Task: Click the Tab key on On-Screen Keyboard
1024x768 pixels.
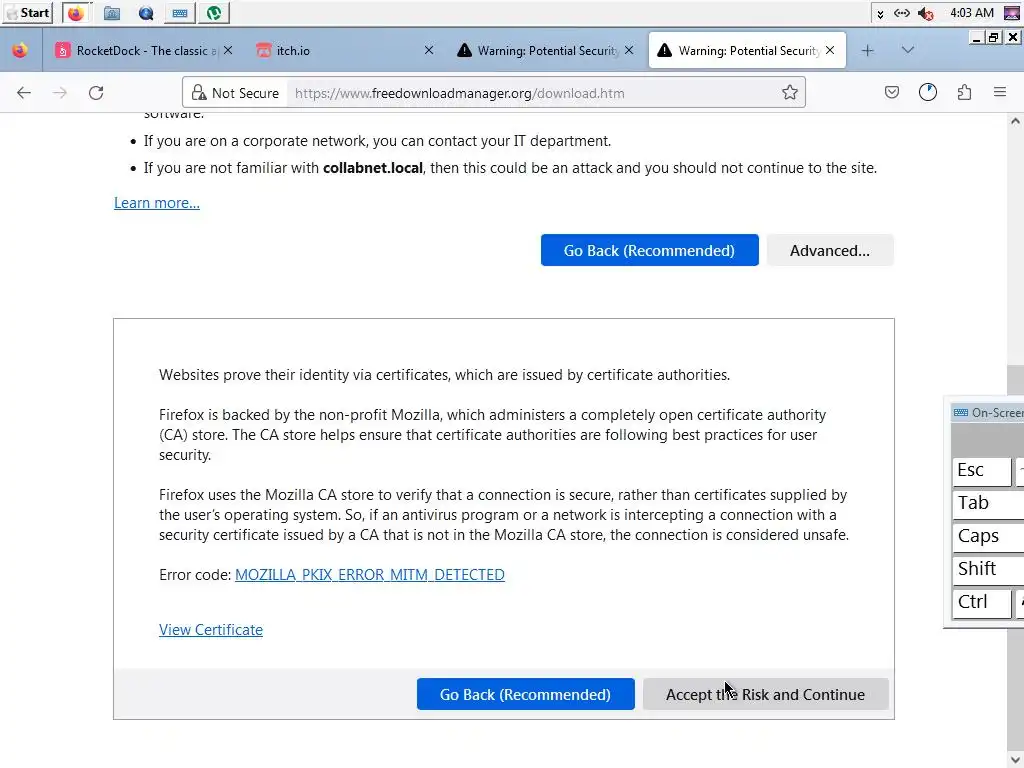Action: [x=988, y=504]
